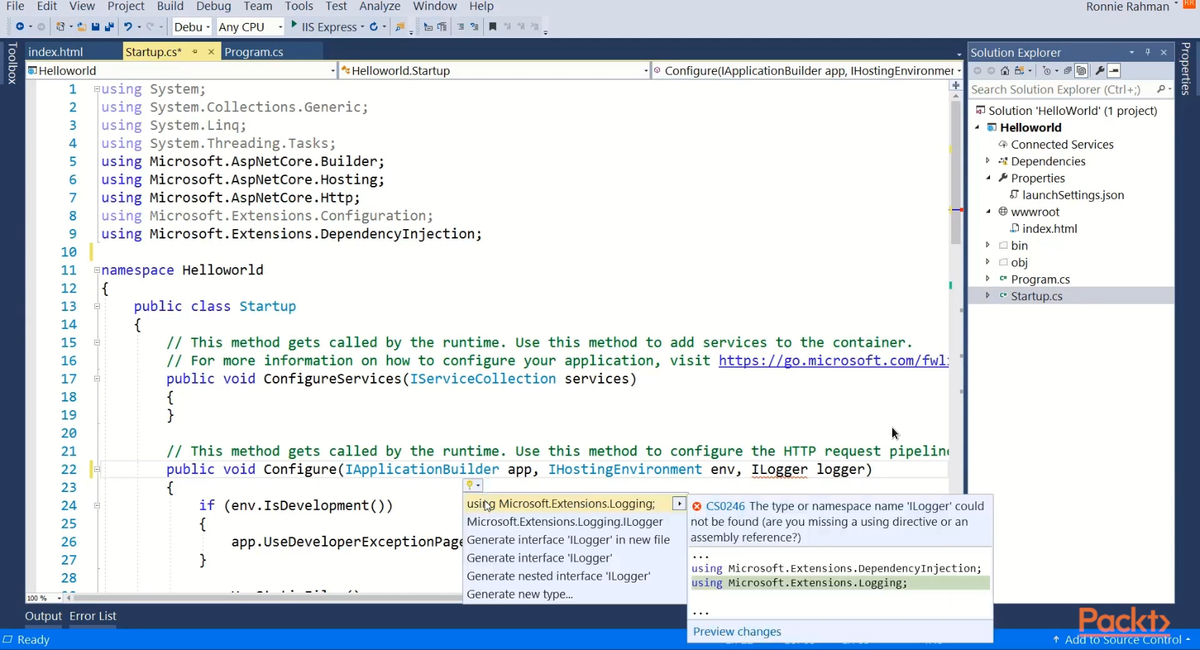Start debugging with the green play icon
The image size is (1200, 650).
tap(293, 25)
